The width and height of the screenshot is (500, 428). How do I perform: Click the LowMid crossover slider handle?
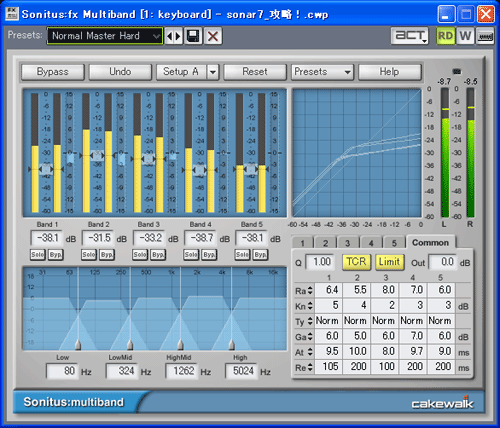[x=130, y=345]
